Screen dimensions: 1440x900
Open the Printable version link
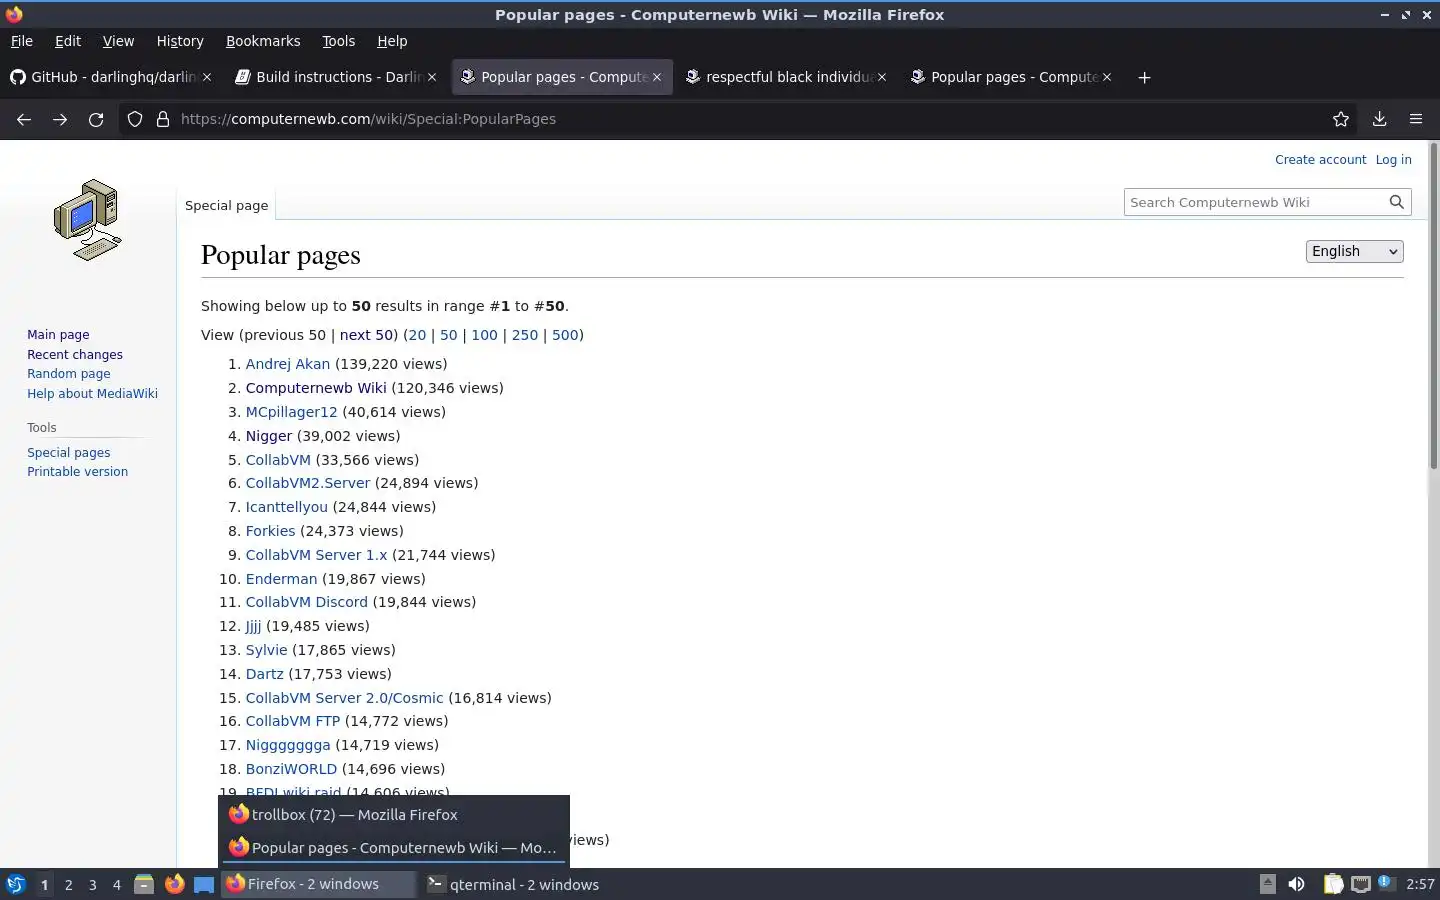pos(77,472)
